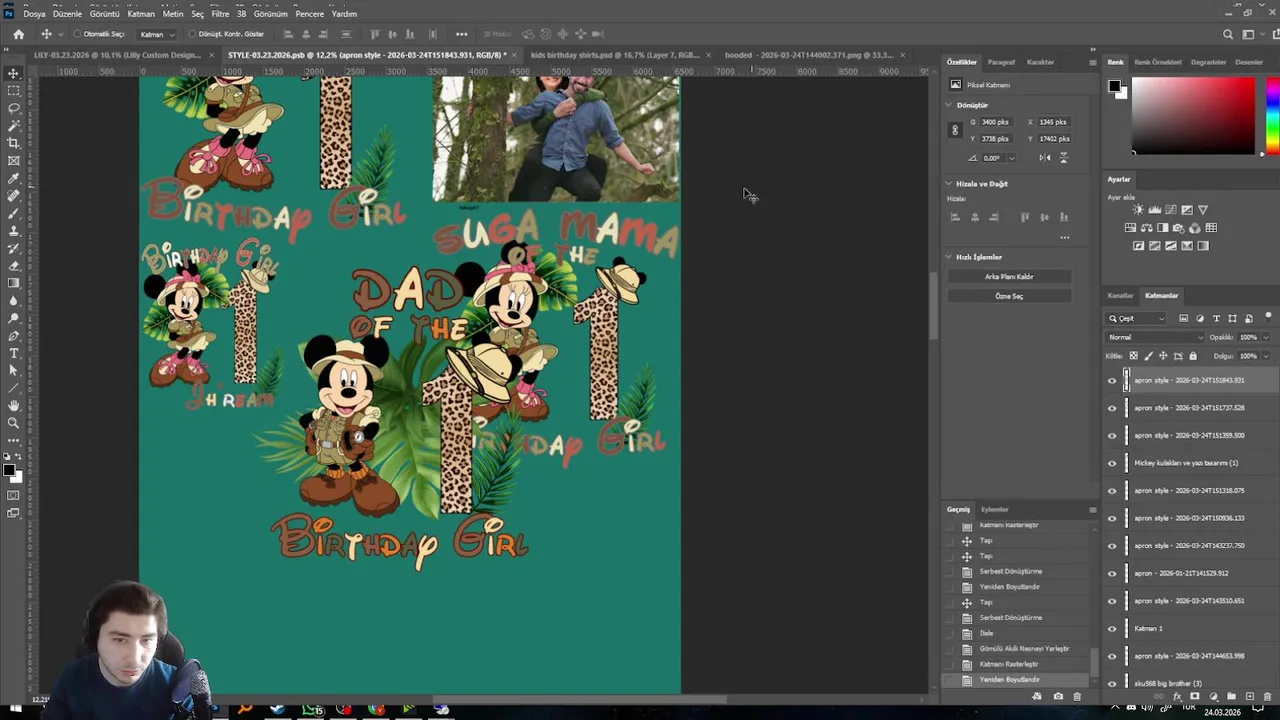Screen dimensions: 1280x720
Task: Align top edges in Hizala ve Dağıt
Action: click(1025, 217)
